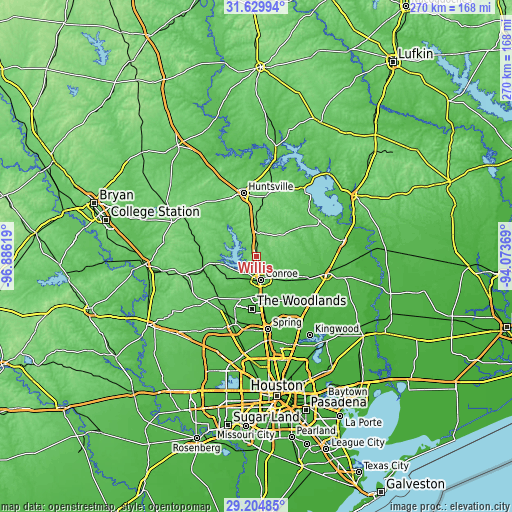Click the Bryan city marker
The image size is (512, 512).
[94, 203]
